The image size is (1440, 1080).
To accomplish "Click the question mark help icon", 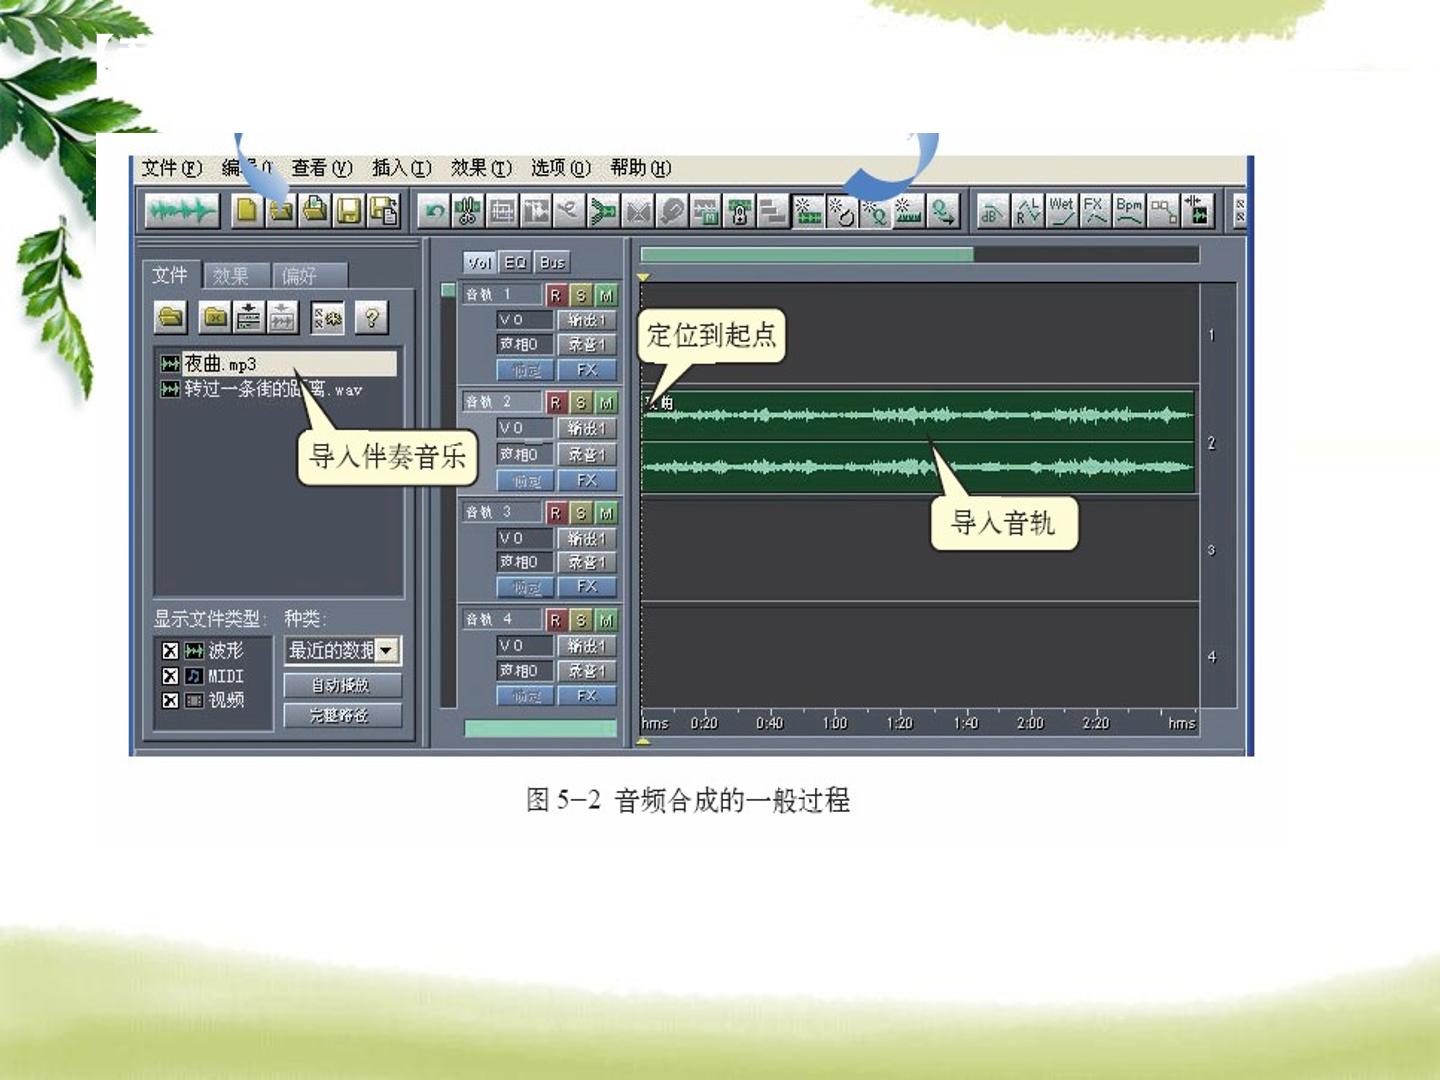I will tap(372, 318).
